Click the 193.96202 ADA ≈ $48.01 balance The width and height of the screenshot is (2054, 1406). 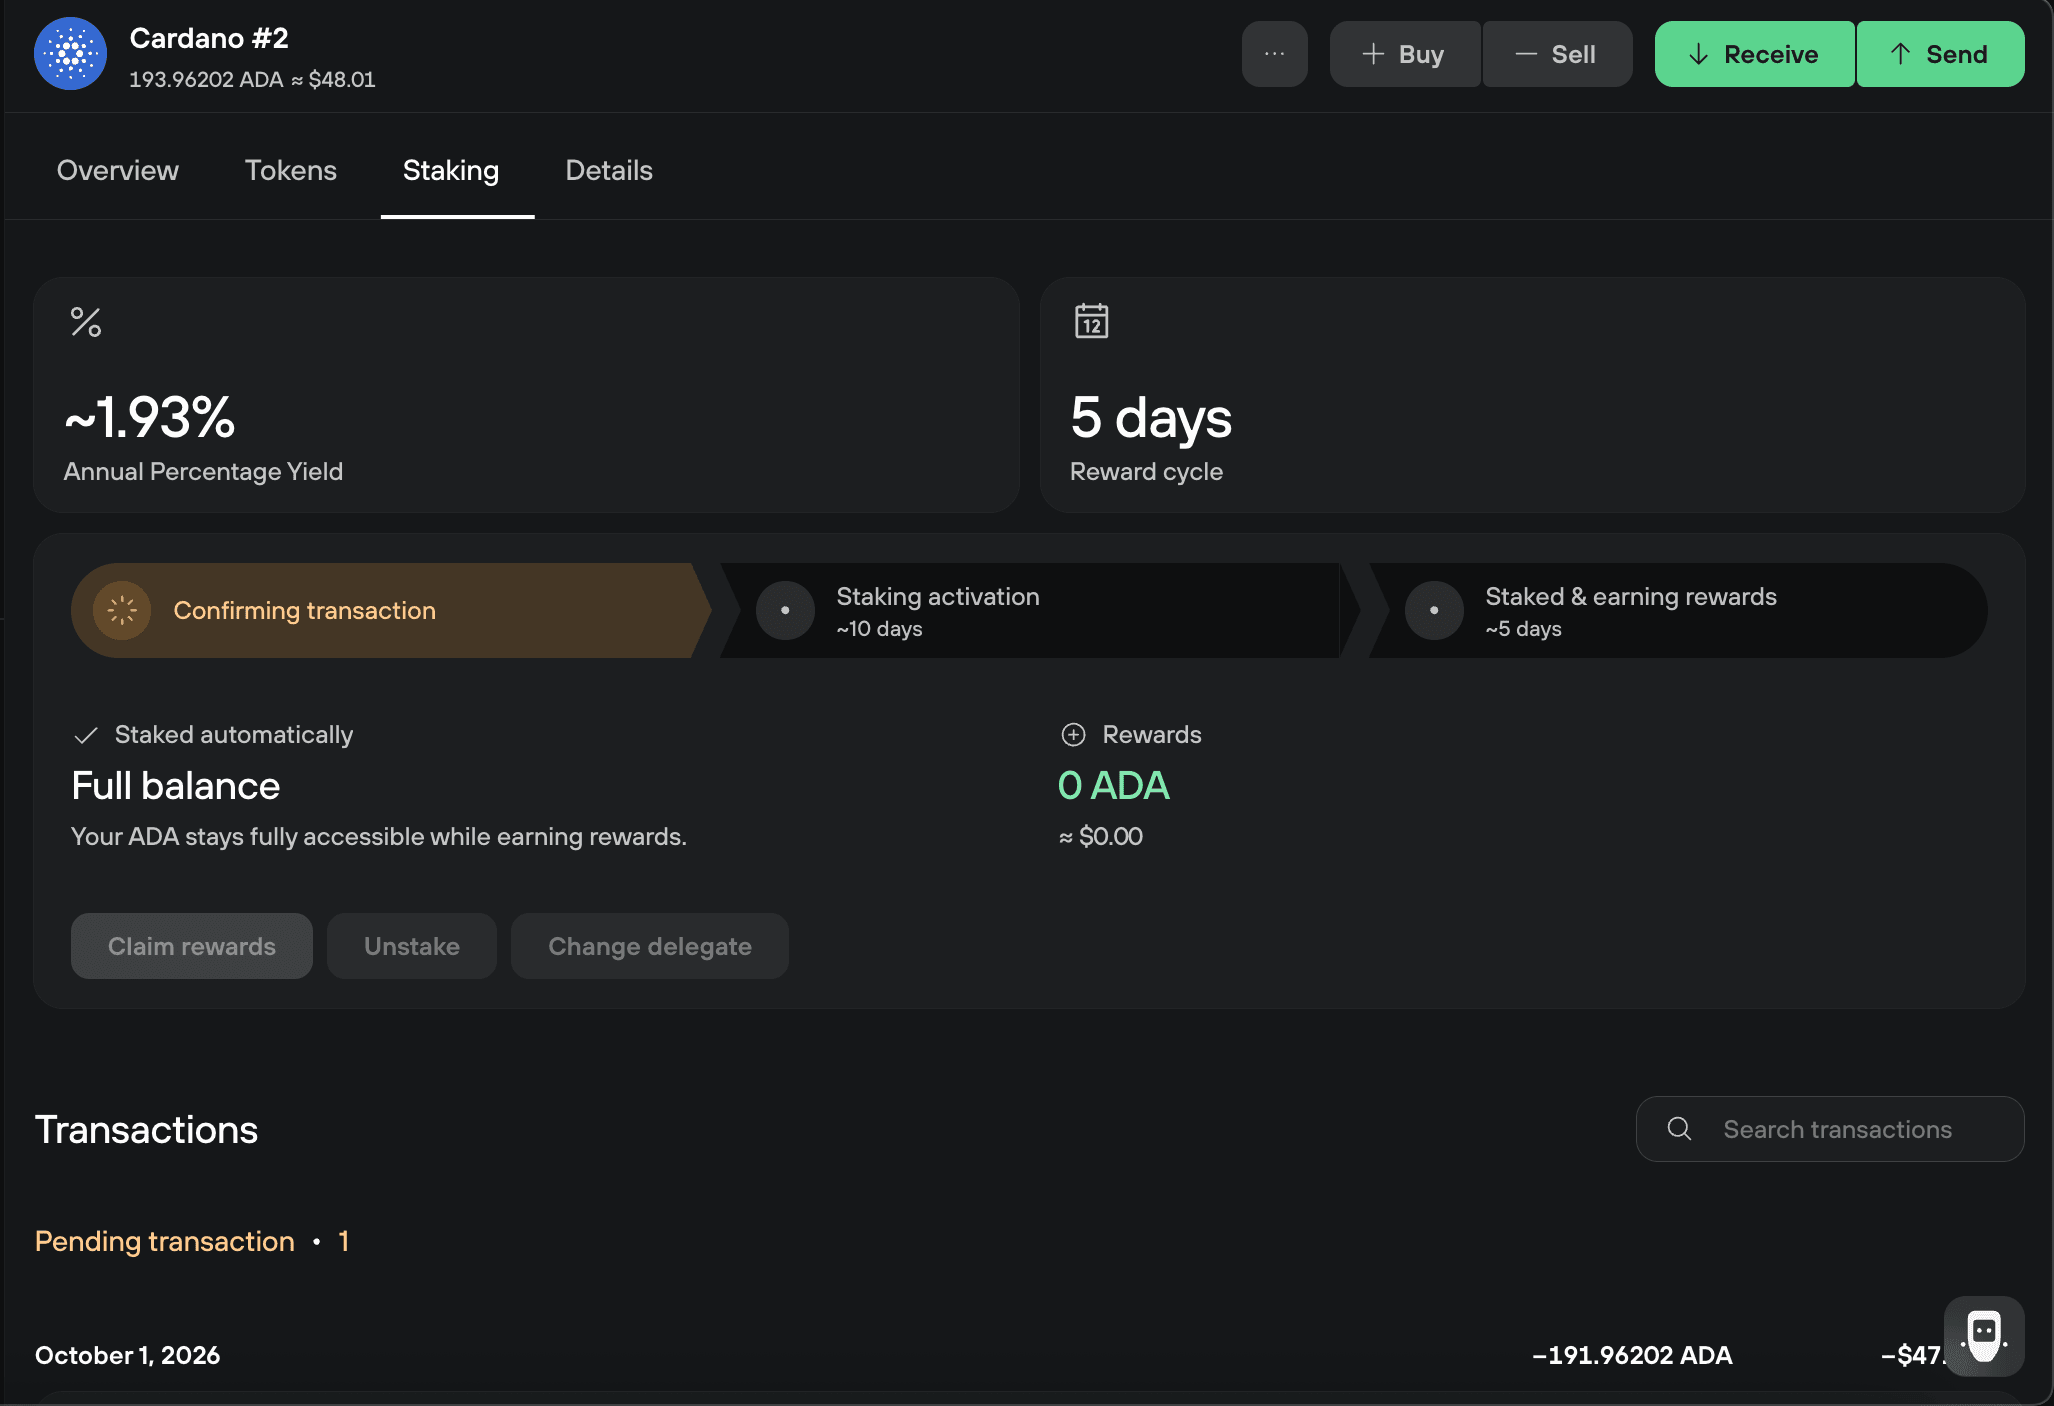pos(252,79)
